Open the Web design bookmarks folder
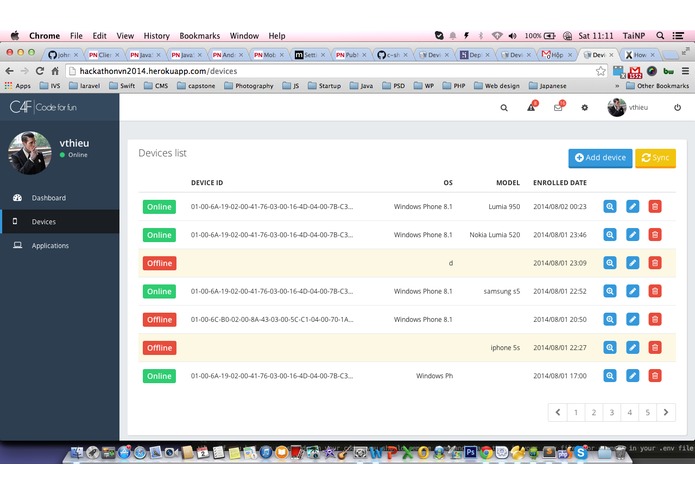 click(x=496, y=86)
